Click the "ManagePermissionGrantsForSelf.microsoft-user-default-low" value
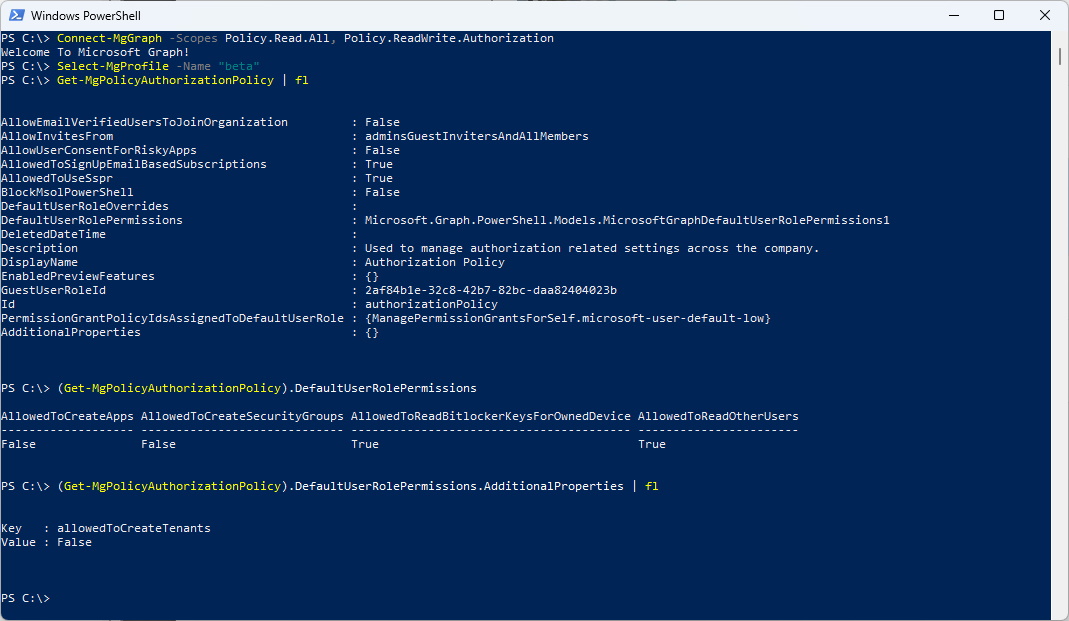The width and height of the screenshot is (1069, 621). [568, 318]
